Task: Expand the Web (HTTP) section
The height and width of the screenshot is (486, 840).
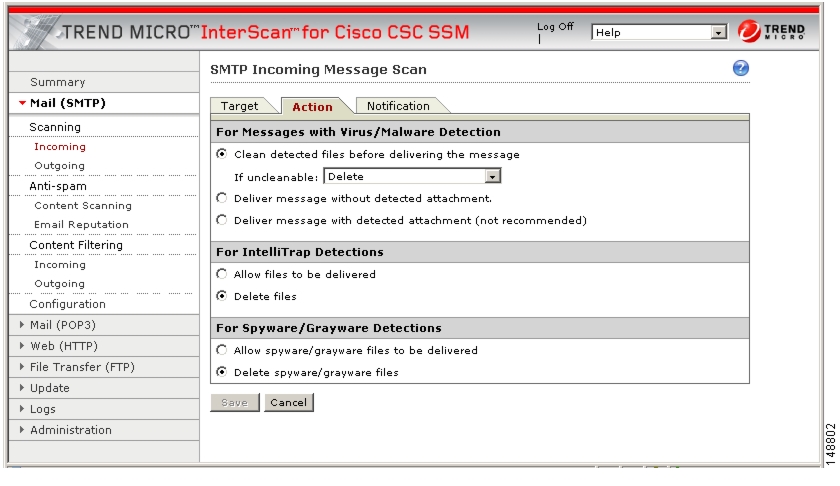Action: point(64,346)
